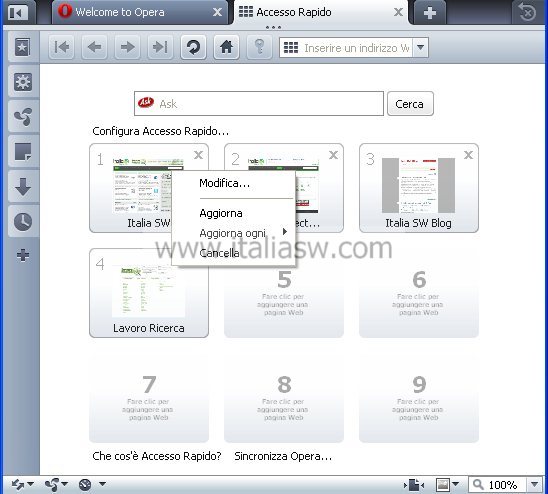Image resolution: width=548 pixels, height=494 pixels.
Task: Expand the Aggiorna ogni submenu
Action: (233, 233)
